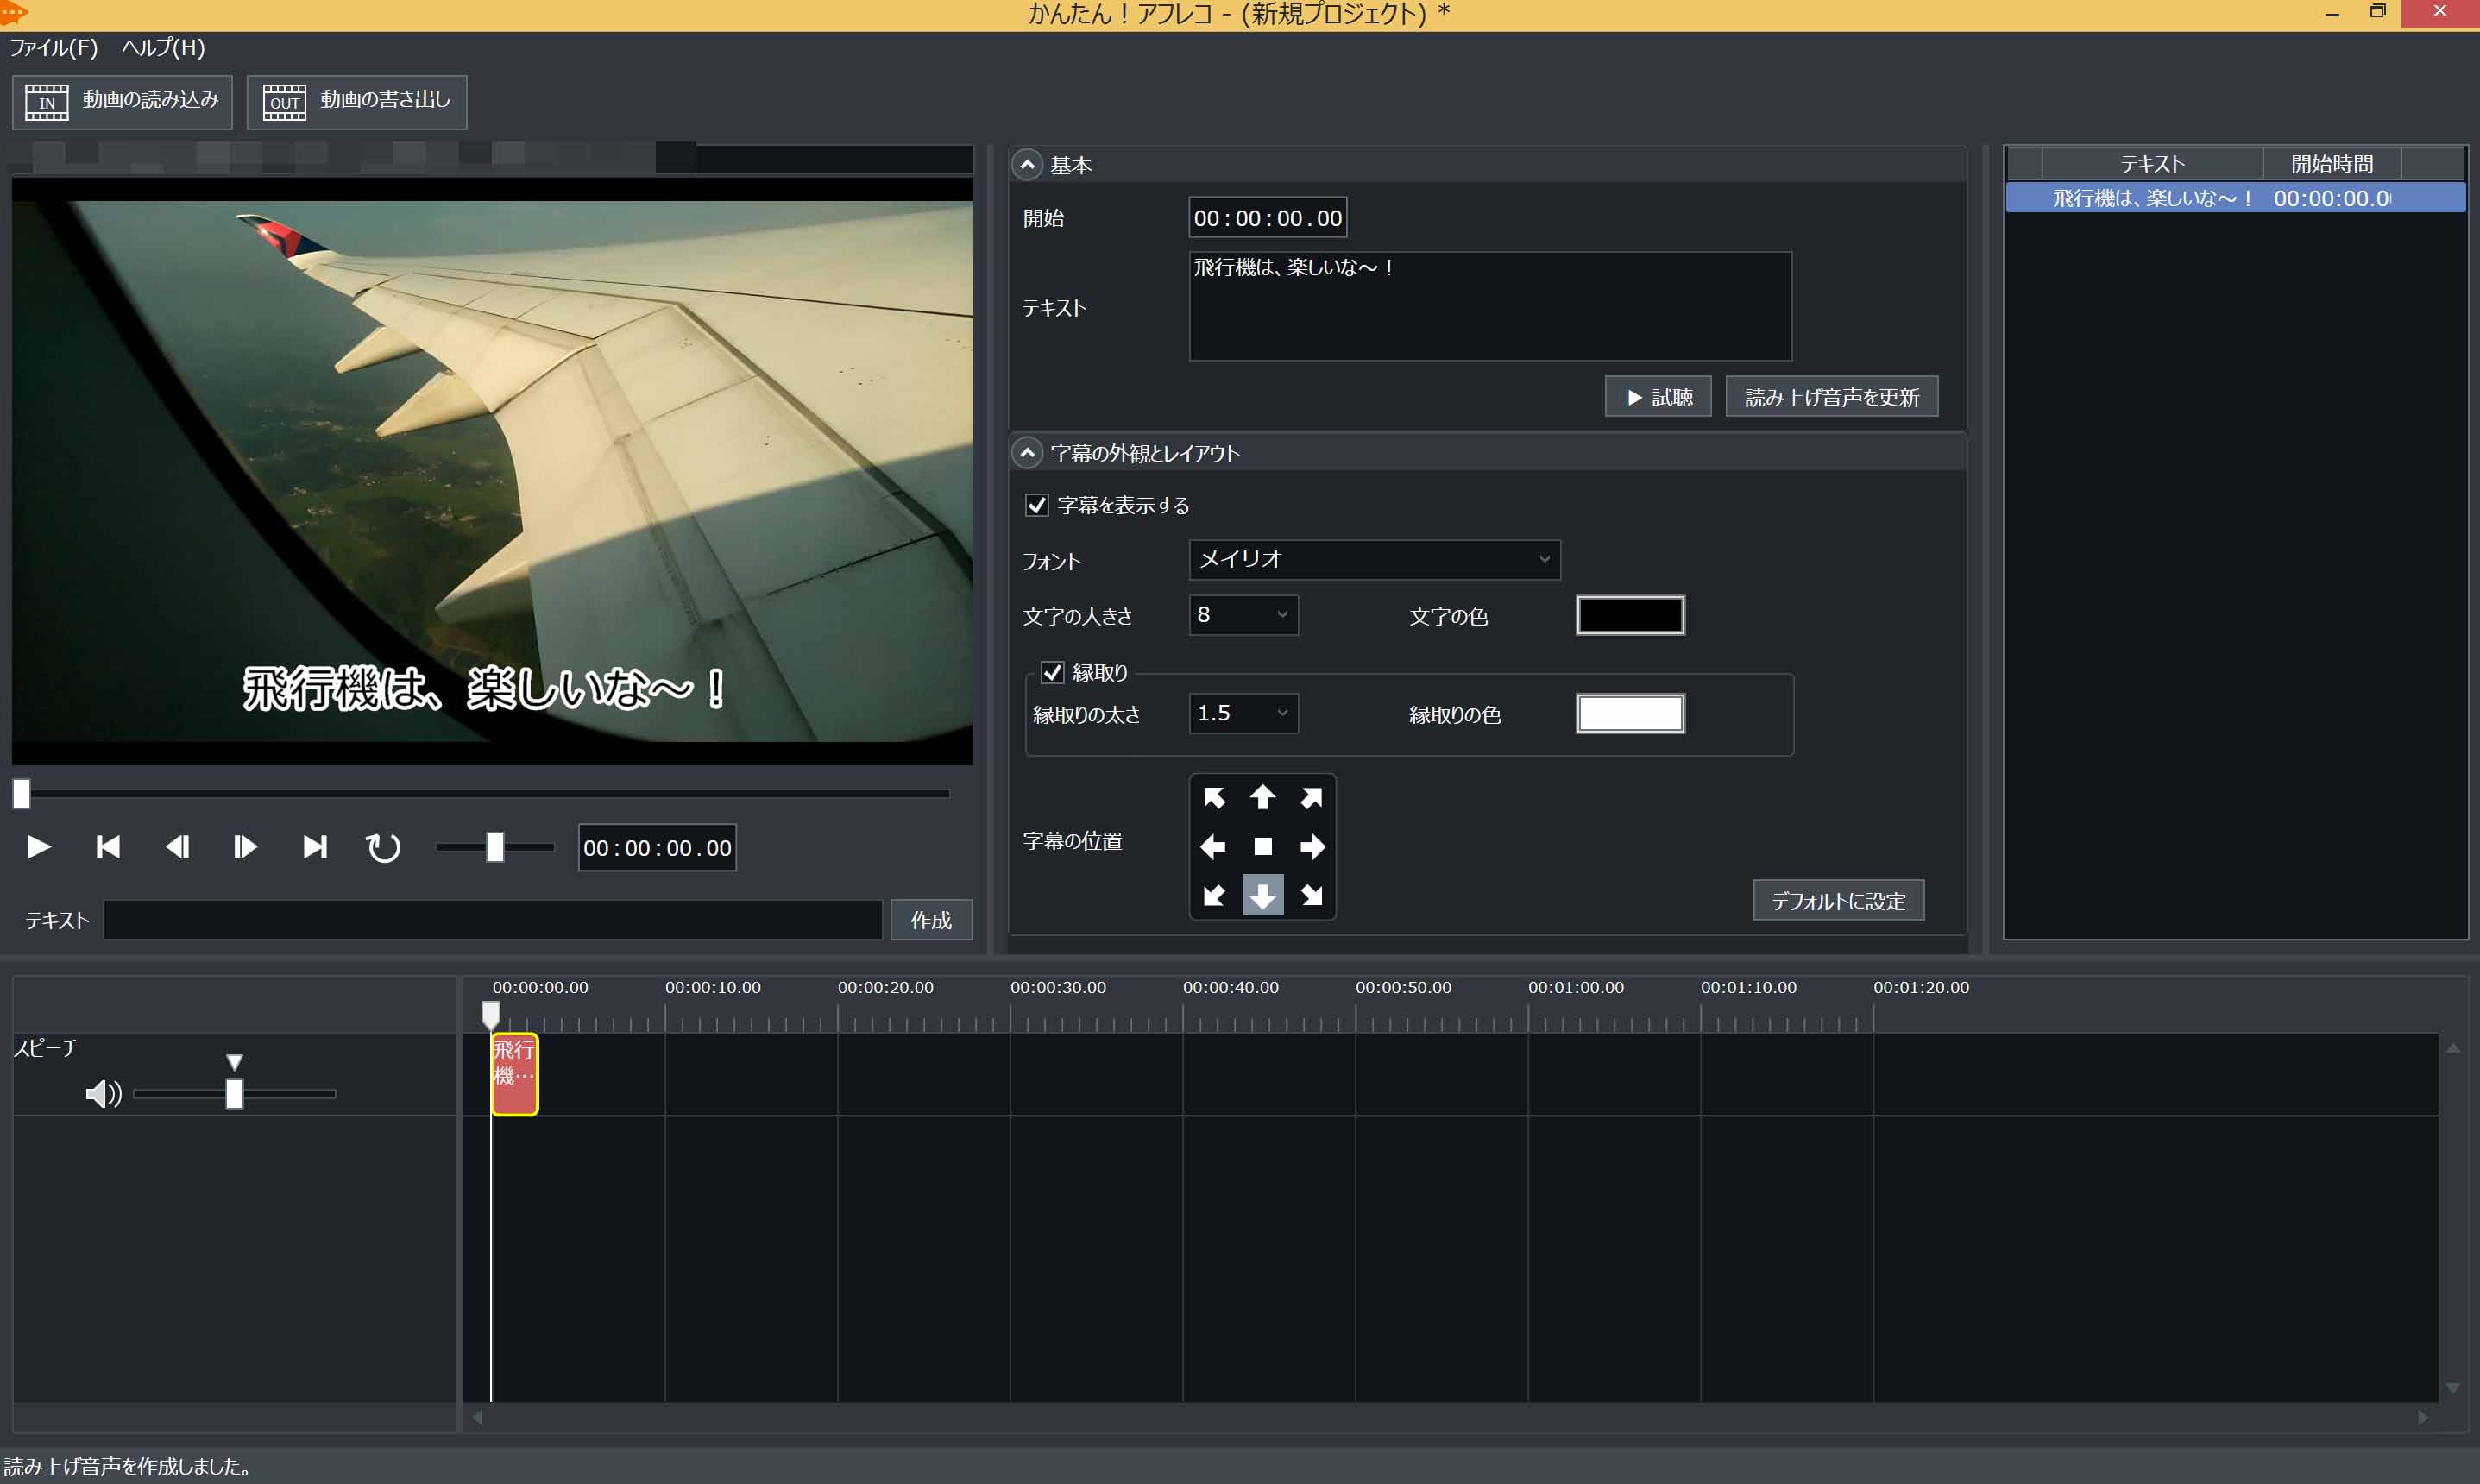Jump to the start of the video
Image resolution: width=2480 pixels, height=1484 pixels.
point(108,847)
